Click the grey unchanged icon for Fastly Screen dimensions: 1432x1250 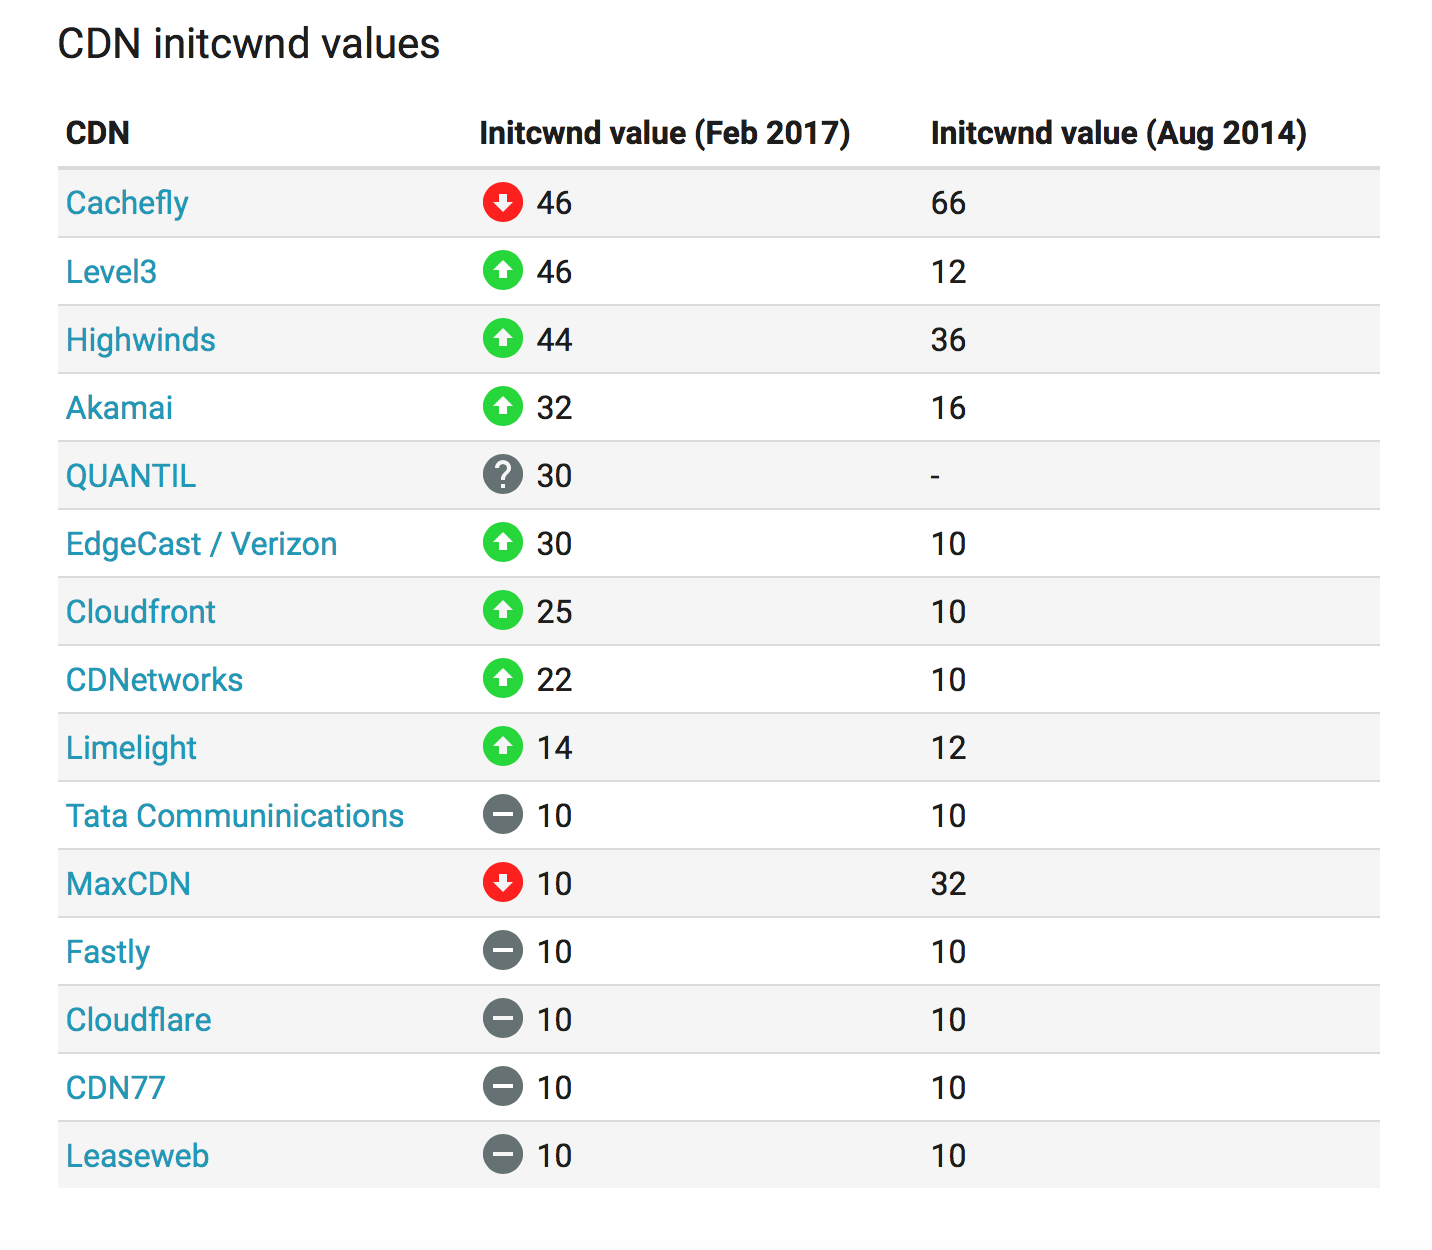(503, 950)
